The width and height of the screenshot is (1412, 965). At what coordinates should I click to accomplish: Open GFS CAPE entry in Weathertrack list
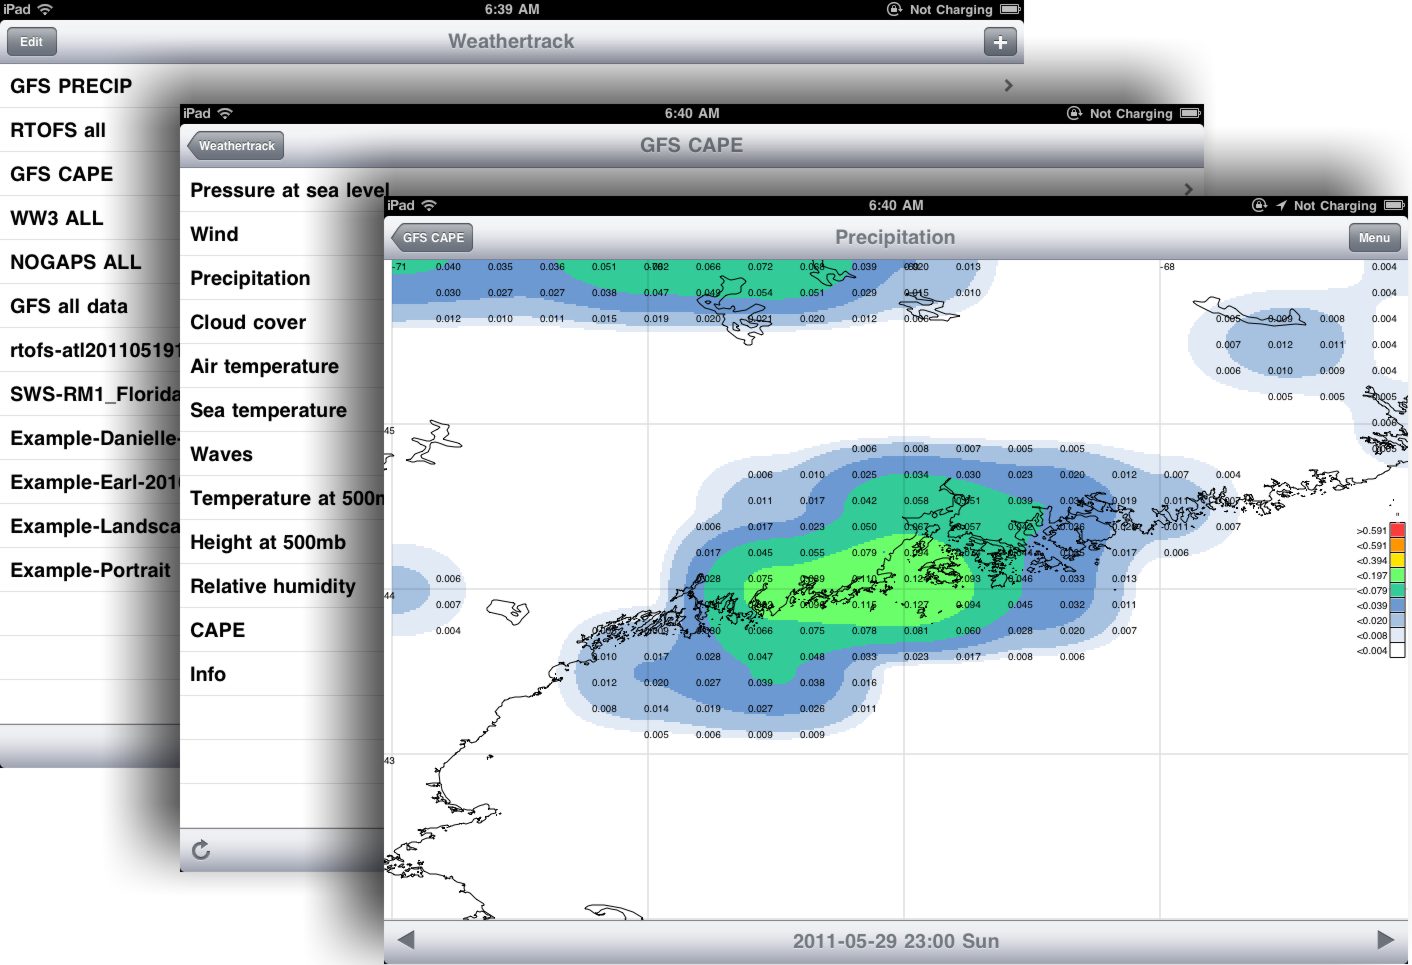click(62, 174)
